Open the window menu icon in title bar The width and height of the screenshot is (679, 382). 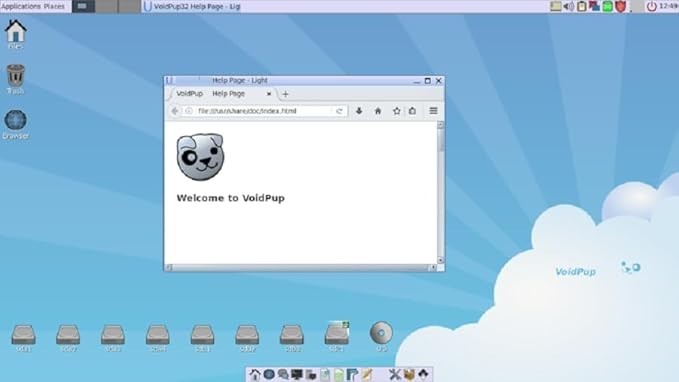tap(169, 81)
